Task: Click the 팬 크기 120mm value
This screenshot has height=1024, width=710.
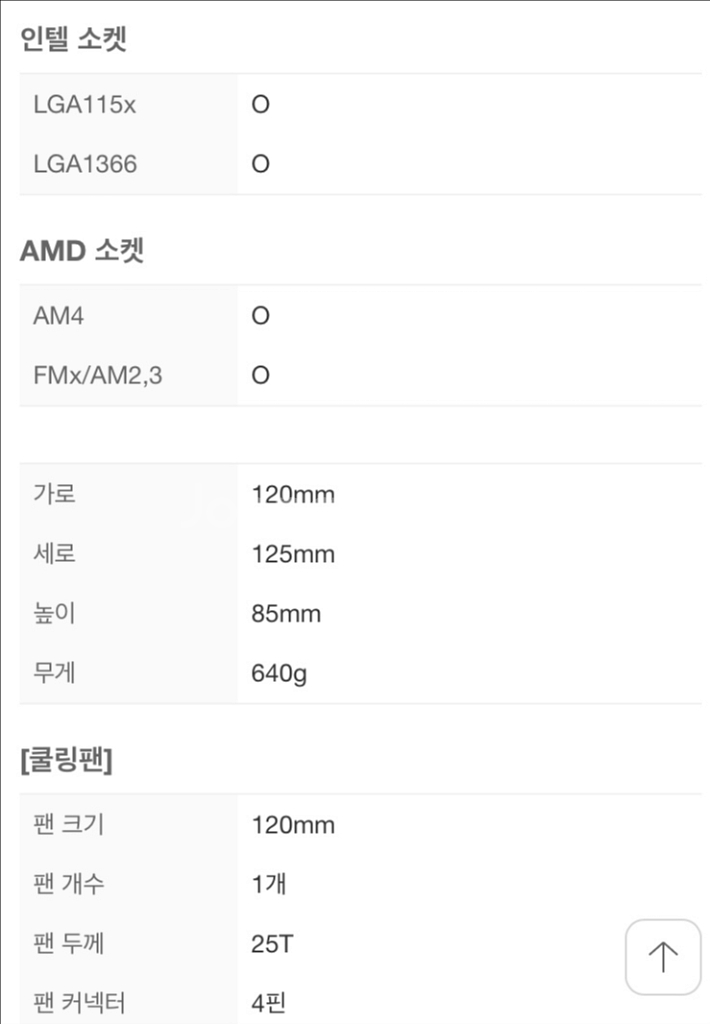Action: coord(292,825)
